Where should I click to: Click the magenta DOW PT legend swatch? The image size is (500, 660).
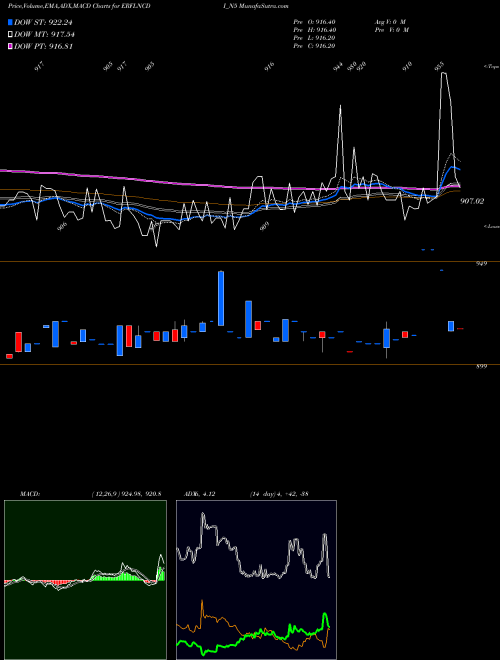[x=11, y=46]
